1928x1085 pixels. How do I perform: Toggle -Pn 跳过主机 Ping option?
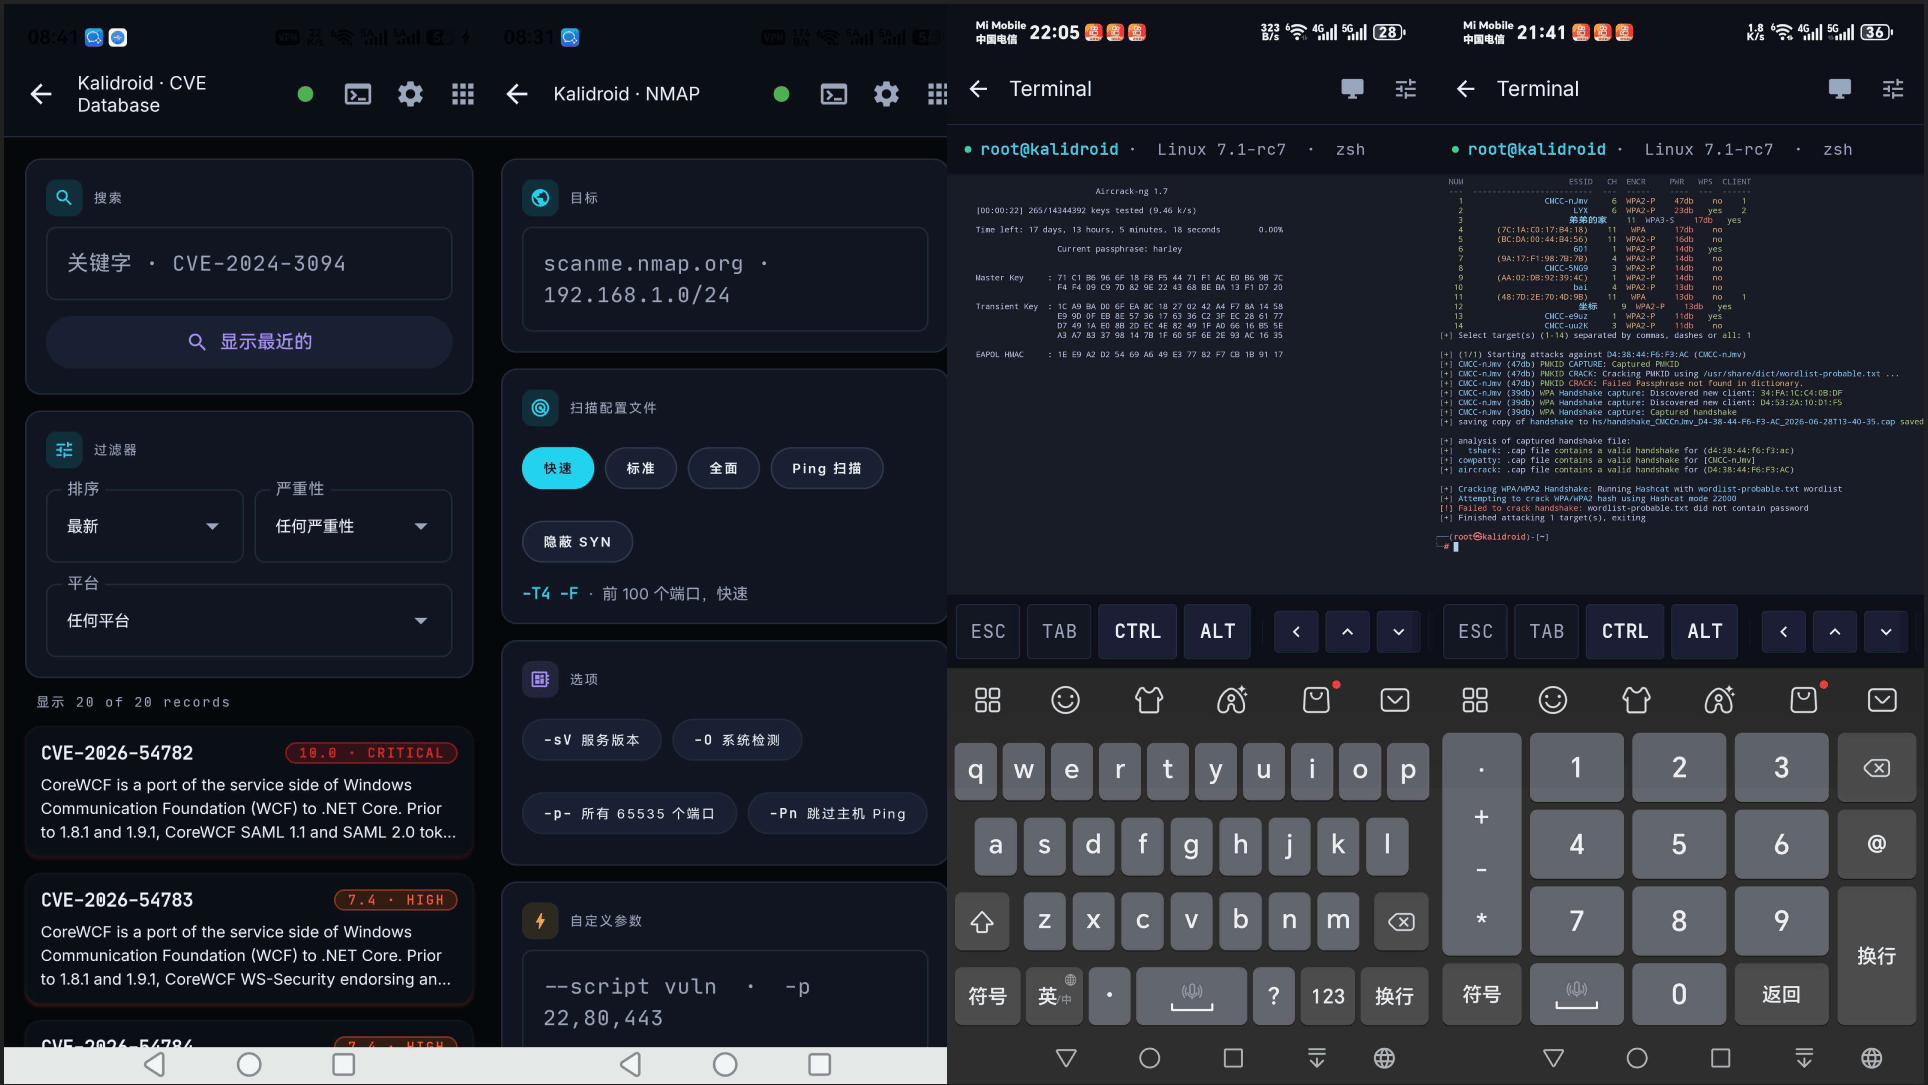837,814
